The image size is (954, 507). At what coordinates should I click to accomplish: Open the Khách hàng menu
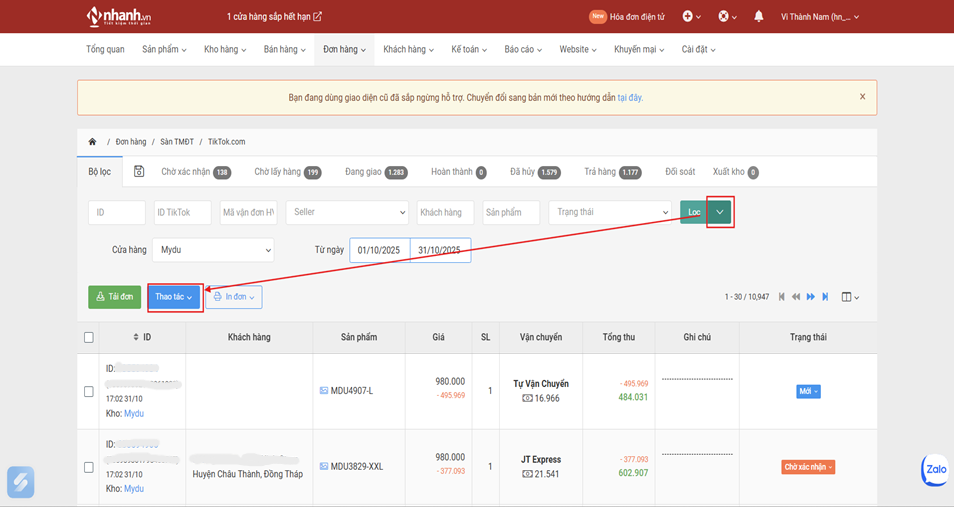click(408, 49)
